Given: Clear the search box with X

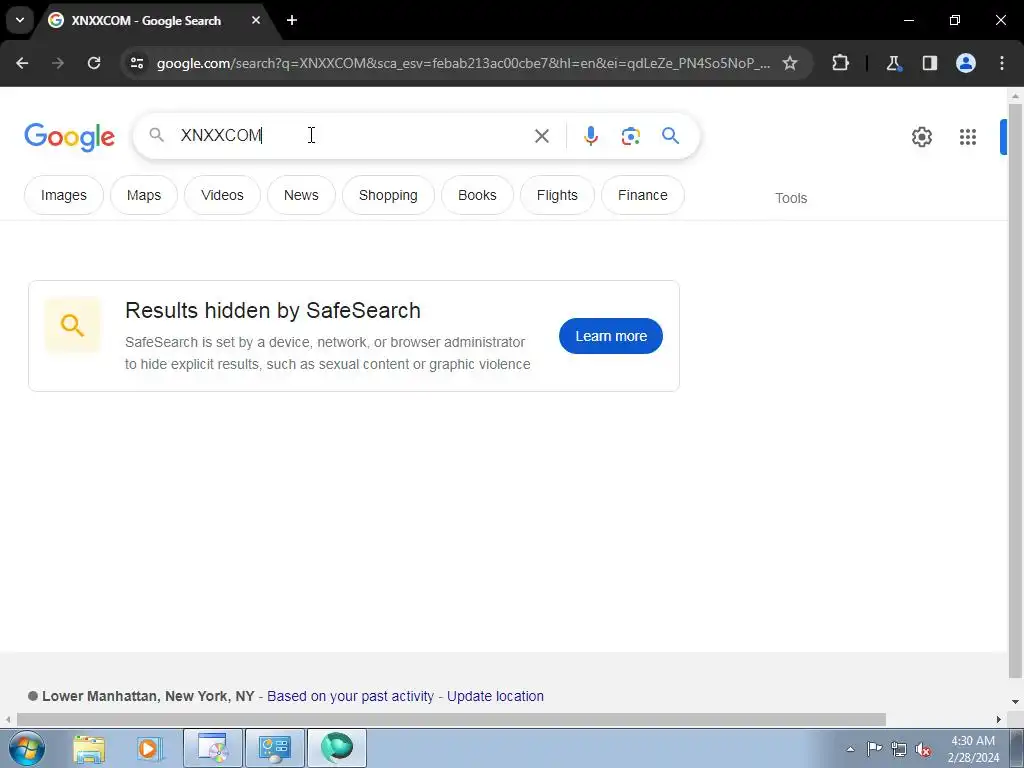Looking at the screenshot, I should [x=541, y=136].
